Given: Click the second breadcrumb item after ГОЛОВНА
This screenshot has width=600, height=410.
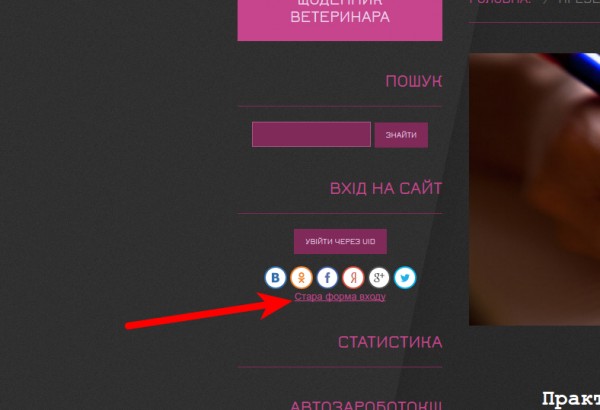Looking at the screenshot, I should click(x=579, y=2).
